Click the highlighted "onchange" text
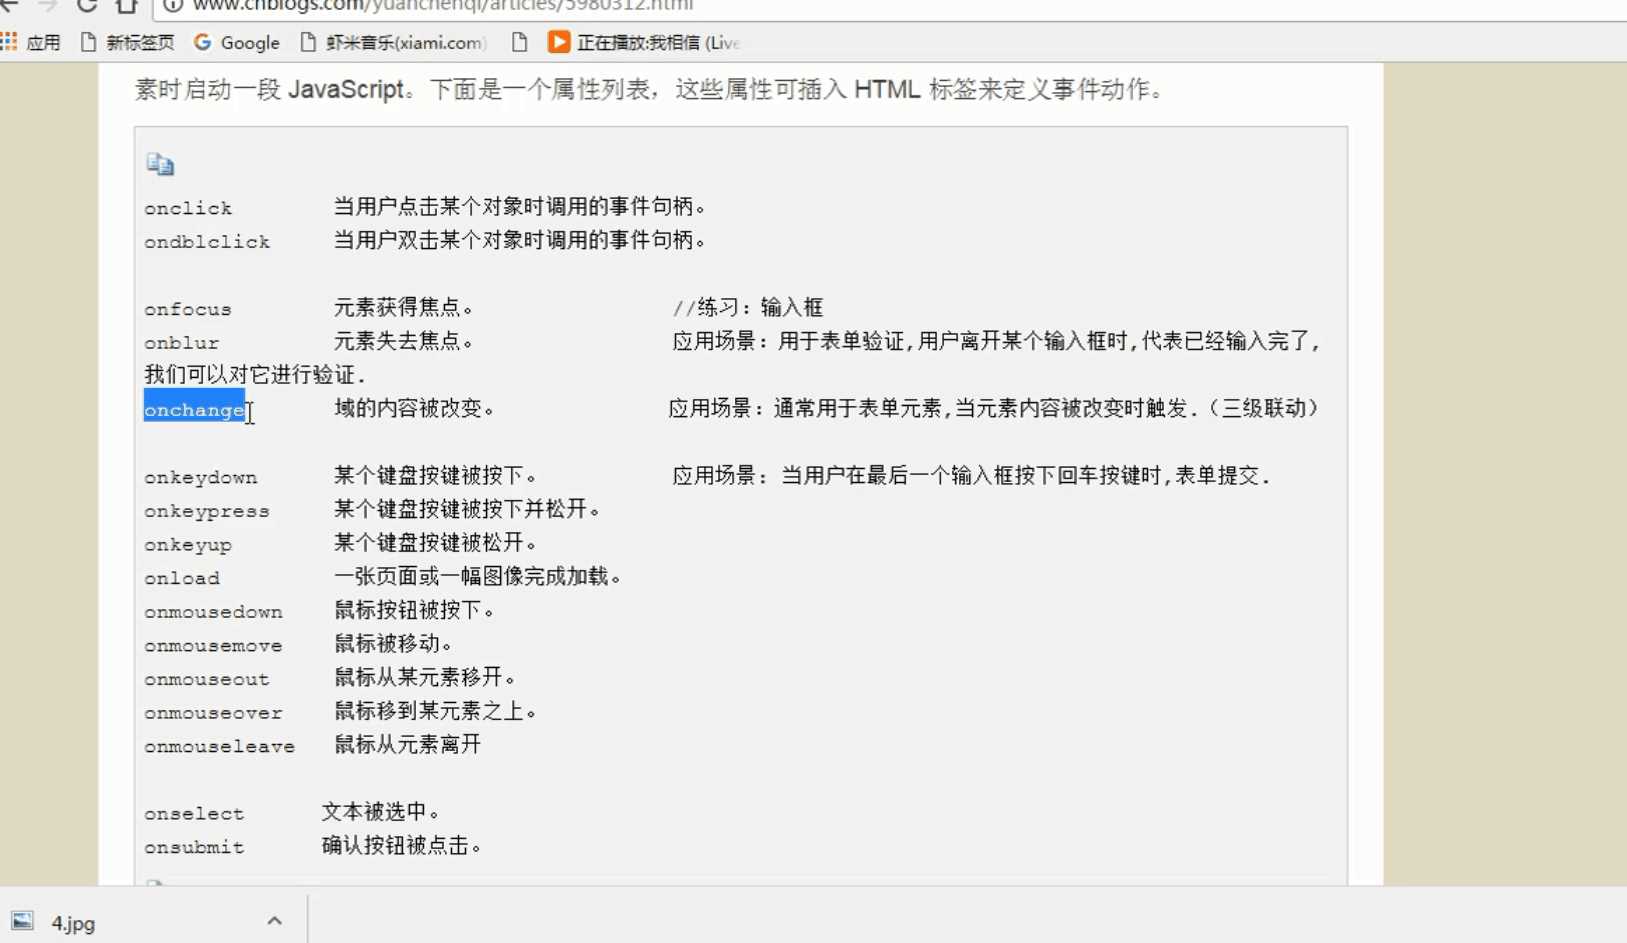Image resolution: width=1627 pixels, height=943 pixels. (x=194, y=410)
